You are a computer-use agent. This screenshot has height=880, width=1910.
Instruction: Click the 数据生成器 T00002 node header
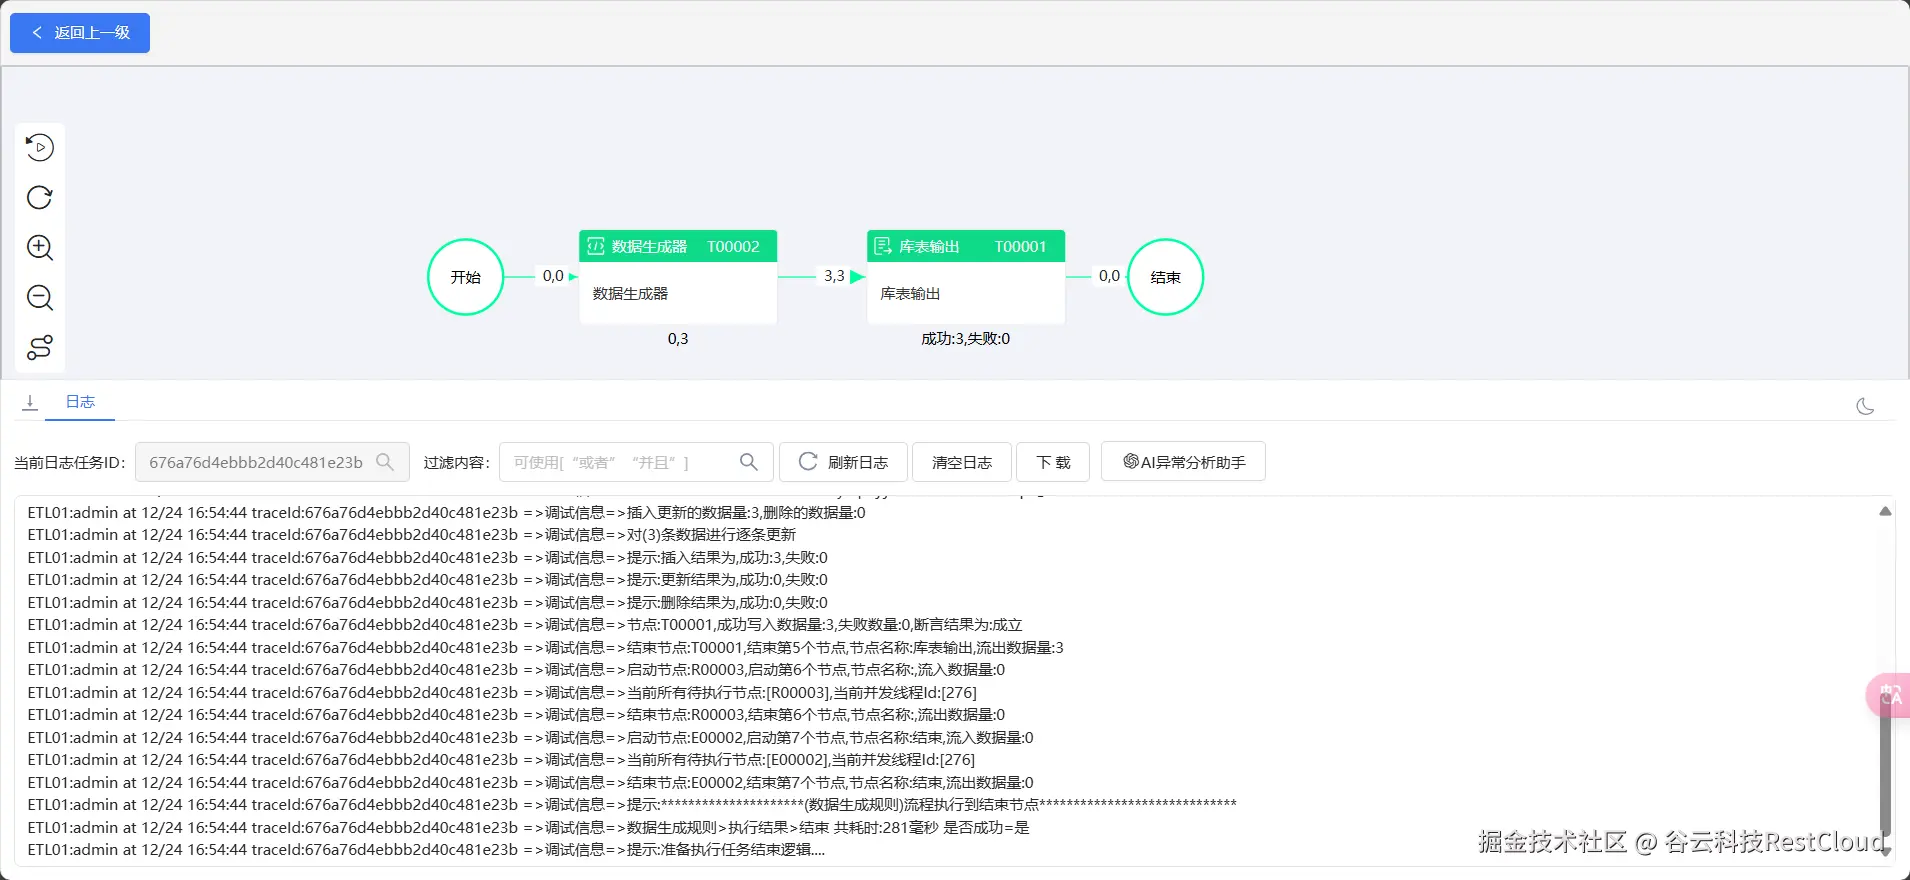click(678, 246)
